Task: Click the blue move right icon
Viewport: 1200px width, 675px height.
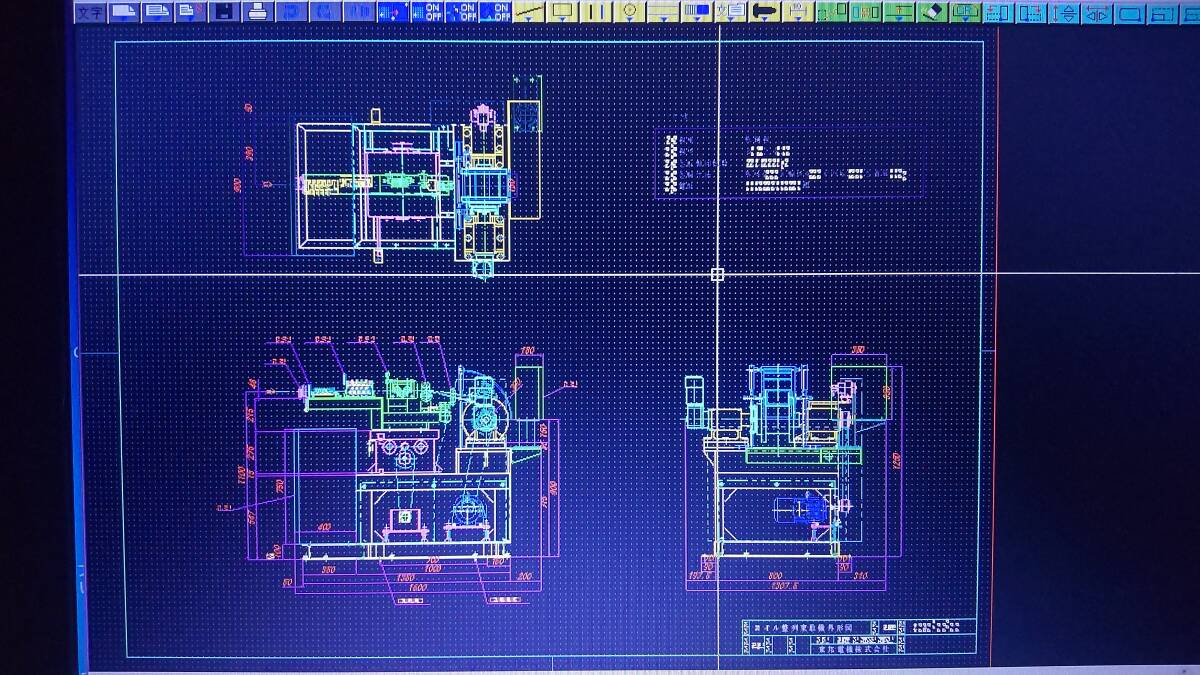Action: (x=1032, y=12)
